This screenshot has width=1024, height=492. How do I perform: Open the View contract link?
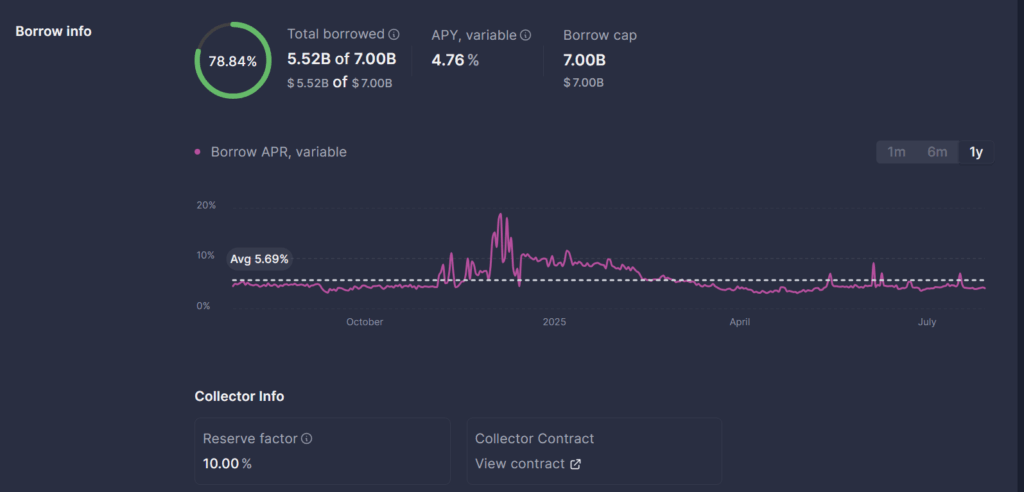(x=520, y=464)
